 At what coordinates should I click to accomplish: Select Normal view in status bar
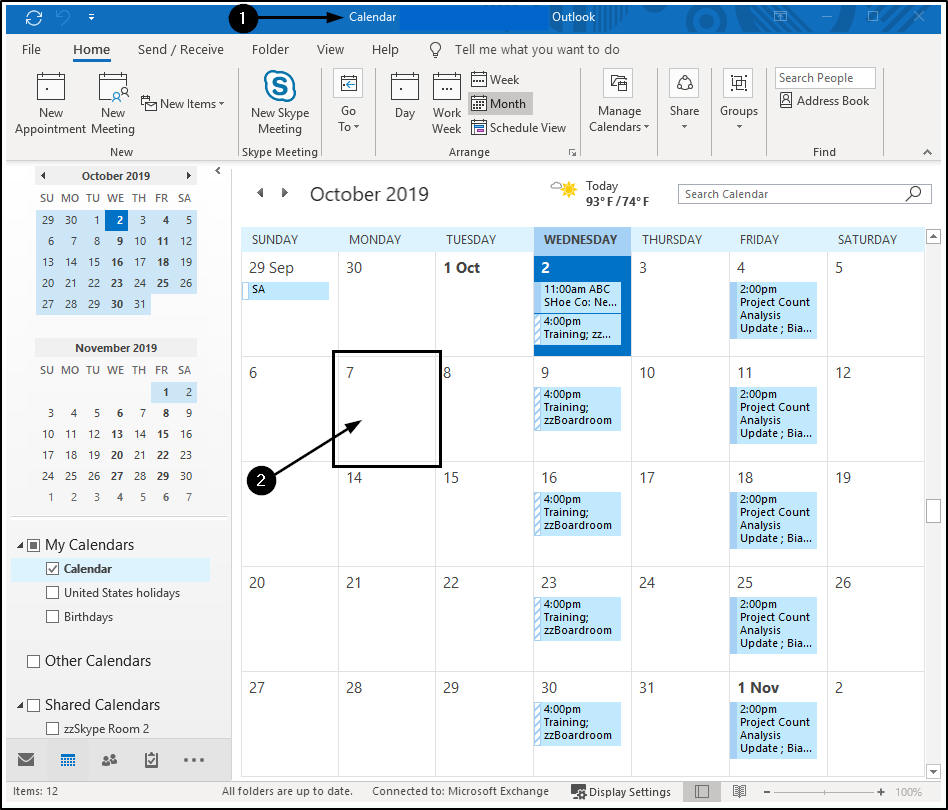click(702, 791)
